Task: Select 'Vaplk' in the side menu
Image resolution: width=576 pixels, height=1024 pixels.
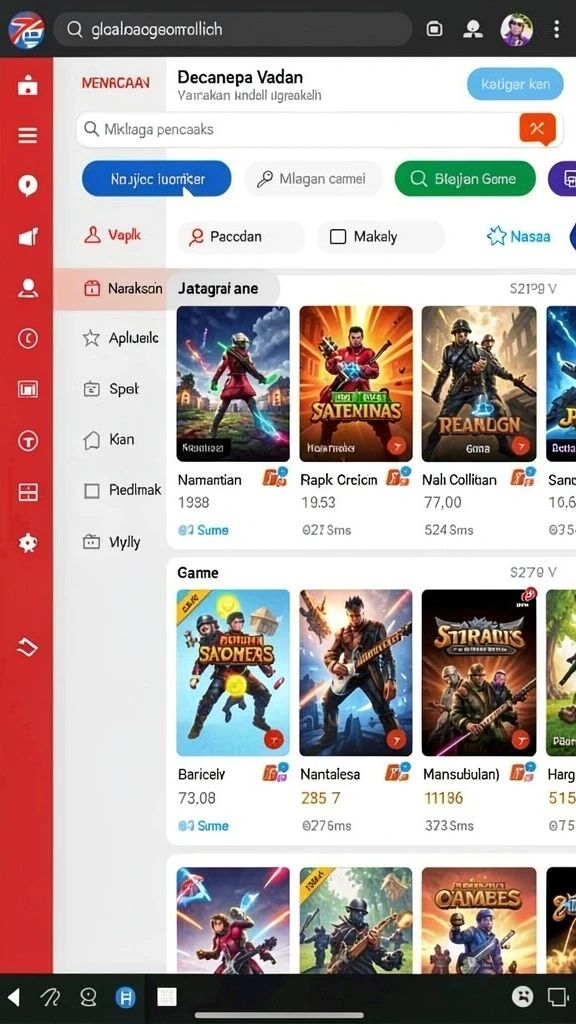Action: (112, 235)
